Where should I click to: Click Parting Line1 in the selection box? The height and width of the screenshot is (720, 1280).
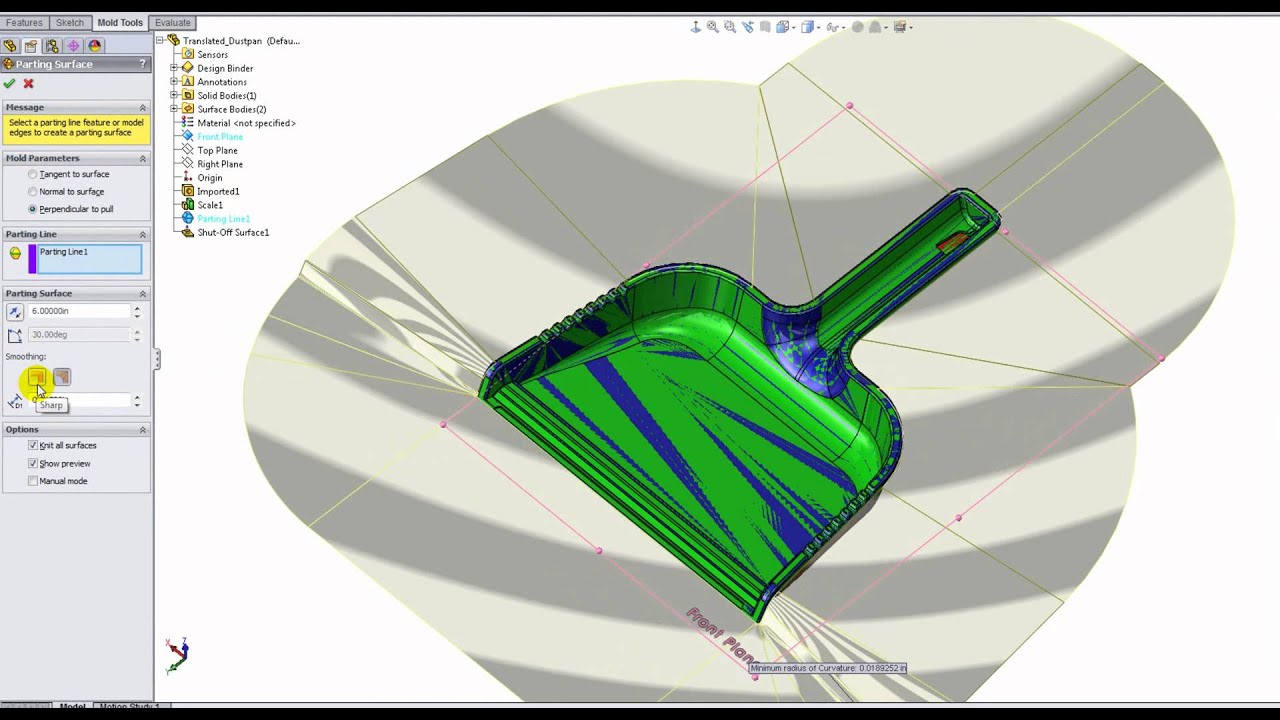coord(64,252)
